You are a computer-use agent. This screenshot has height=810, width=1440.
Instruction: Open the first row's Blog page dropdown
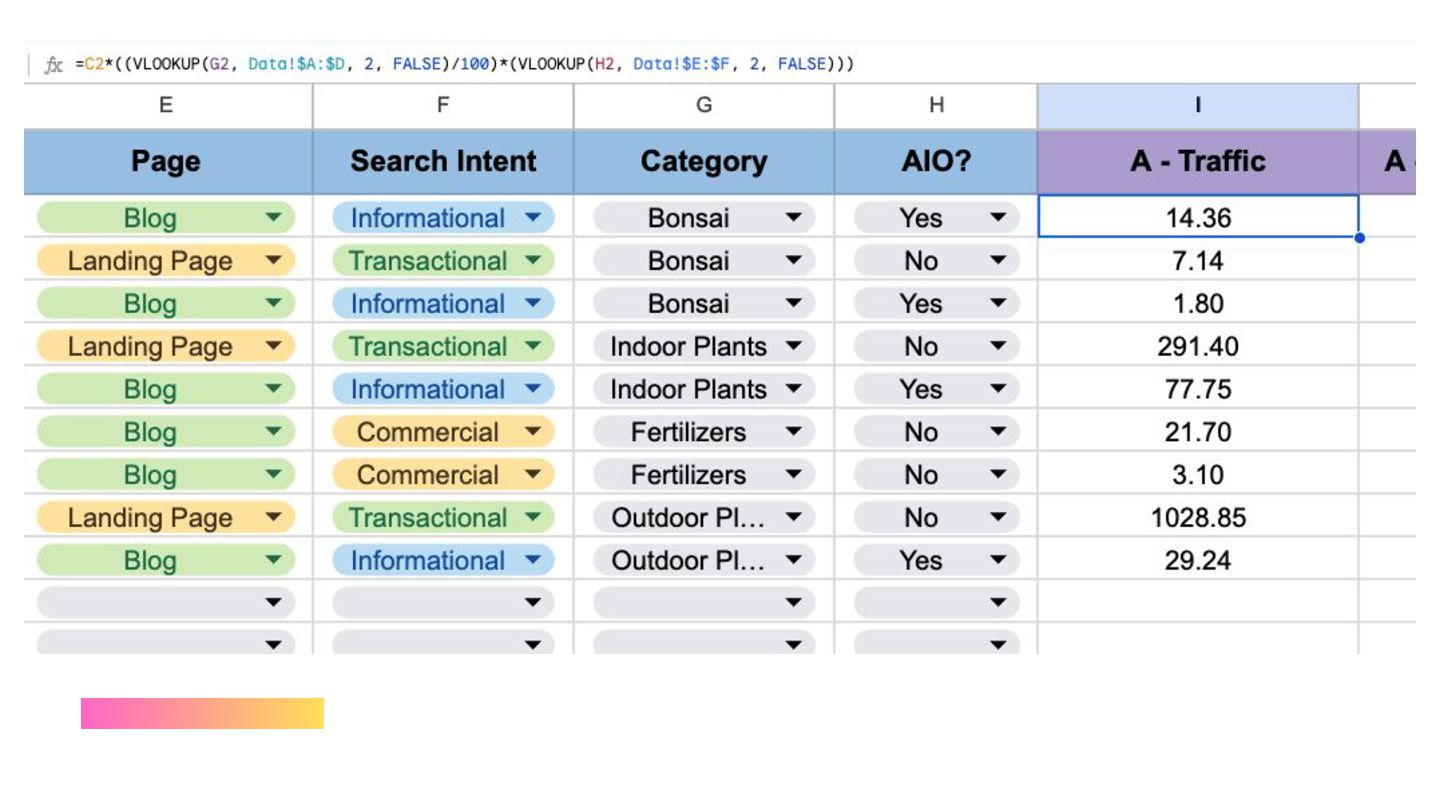point(273,218)
